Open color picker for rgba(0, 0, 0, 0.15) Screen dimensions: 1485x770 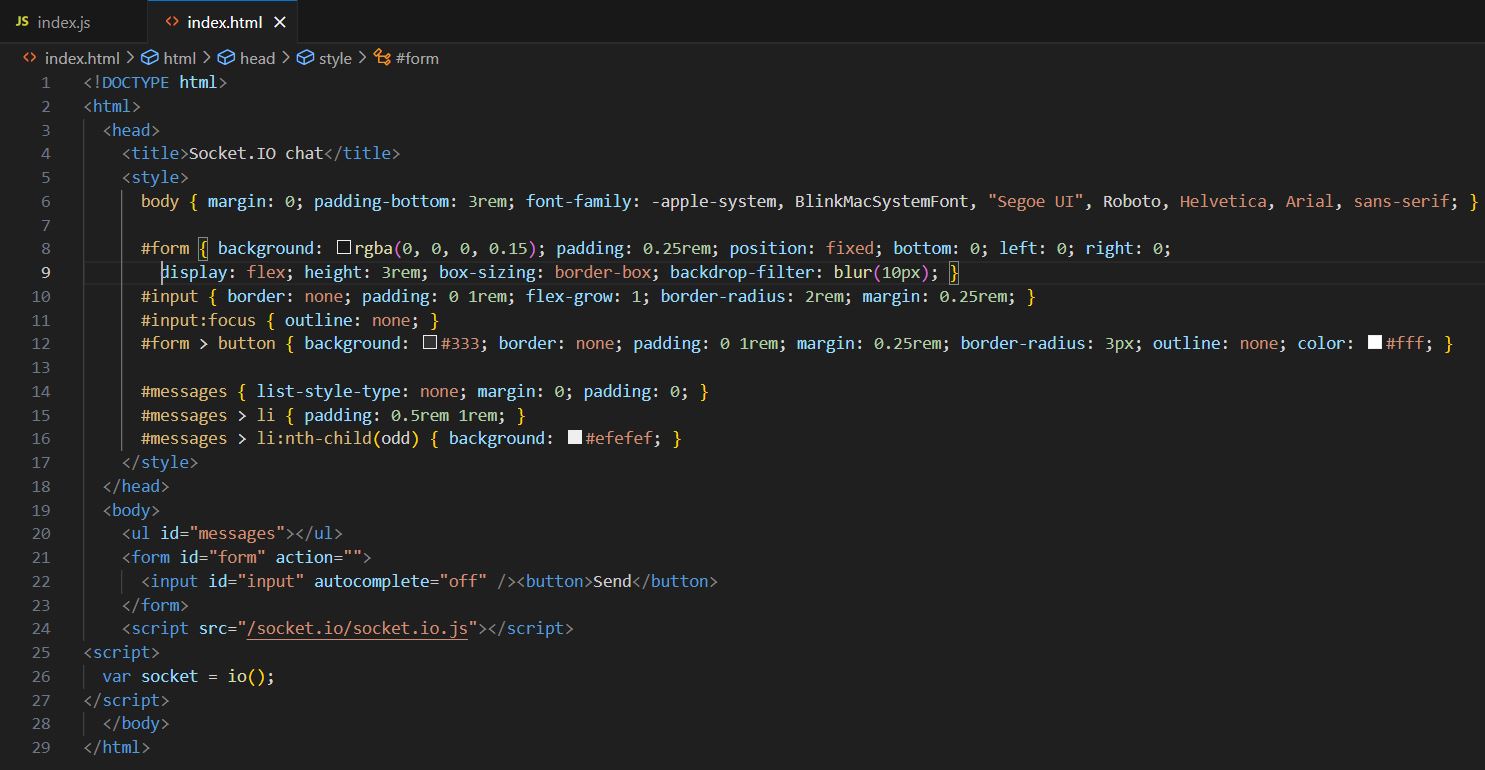(343, 248)
